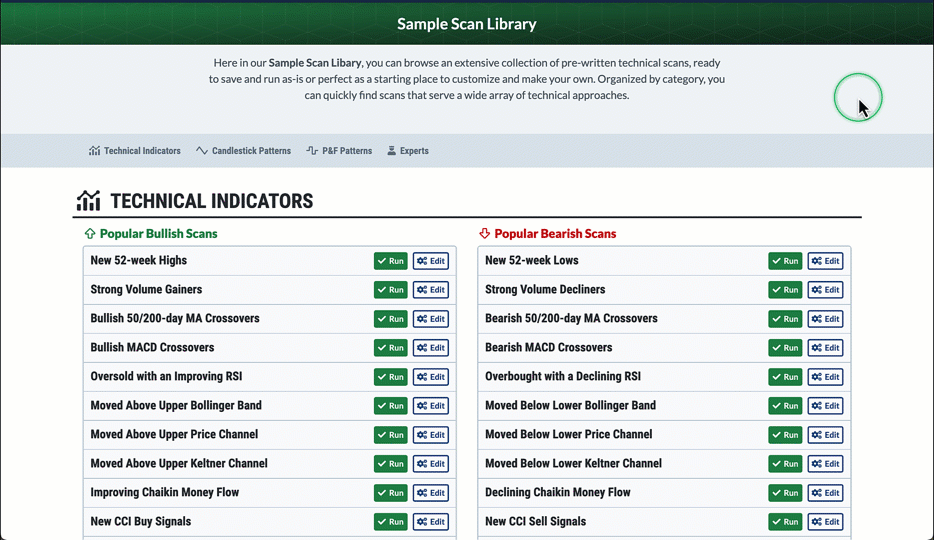Click the red down arrow icon by Popular Bearish Scans
Screen dimensions: 934x540
point(485,234)
